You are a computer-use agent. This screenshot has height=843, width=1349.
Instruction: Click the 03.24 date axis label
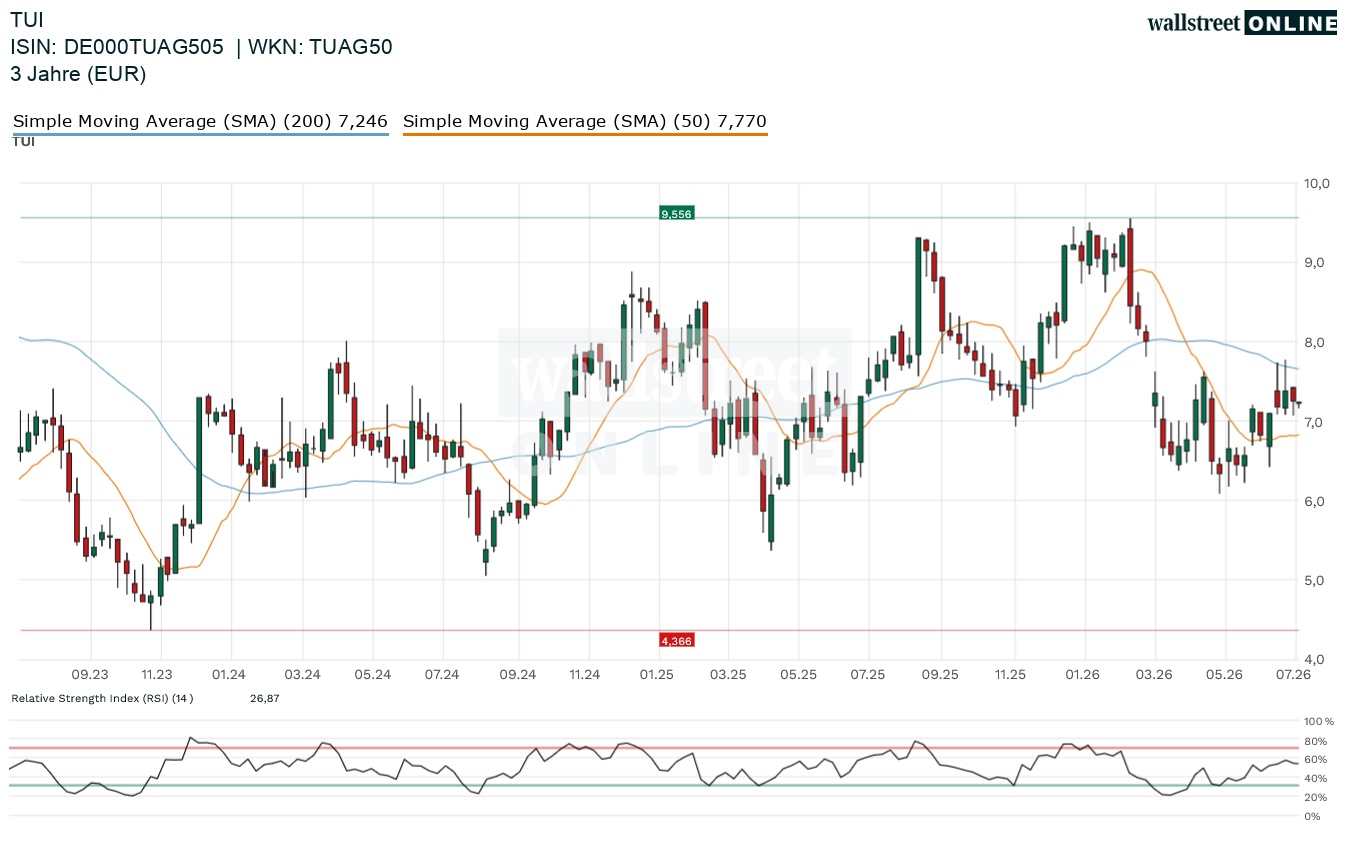point(302,675)
